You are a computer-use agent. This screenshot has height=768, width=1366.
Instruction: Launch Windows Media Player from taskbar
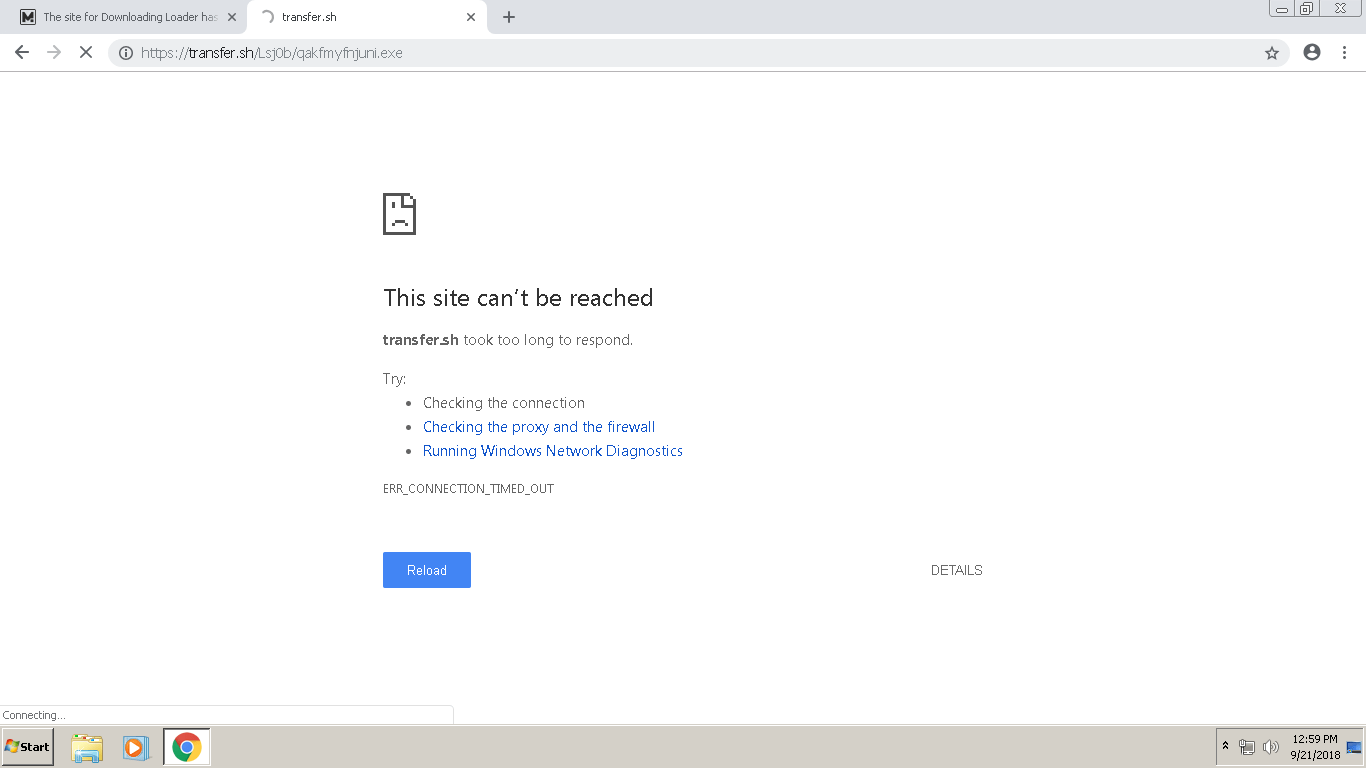pos(135,747)
